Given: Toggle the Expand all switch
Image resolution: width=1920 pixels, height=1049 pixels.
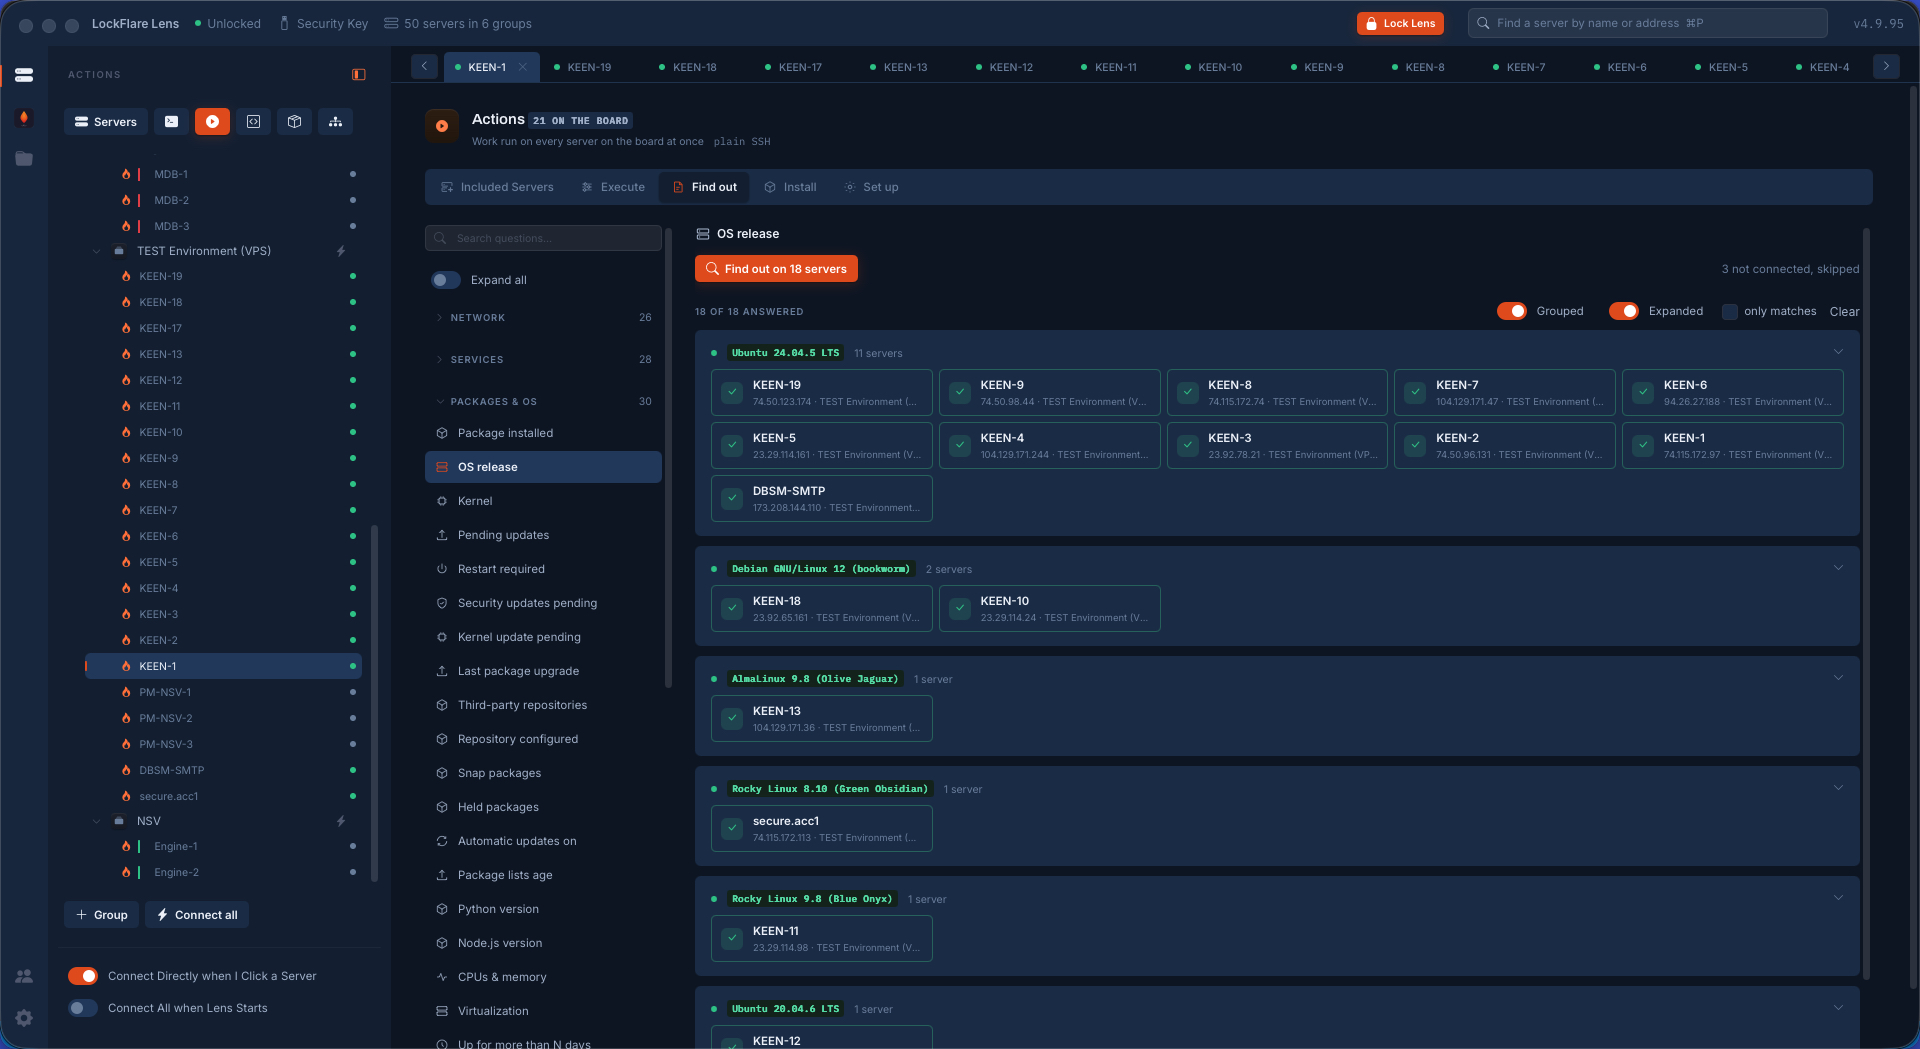Looking at the screenshot, I should pyautogui.click(x=446, y=280).
